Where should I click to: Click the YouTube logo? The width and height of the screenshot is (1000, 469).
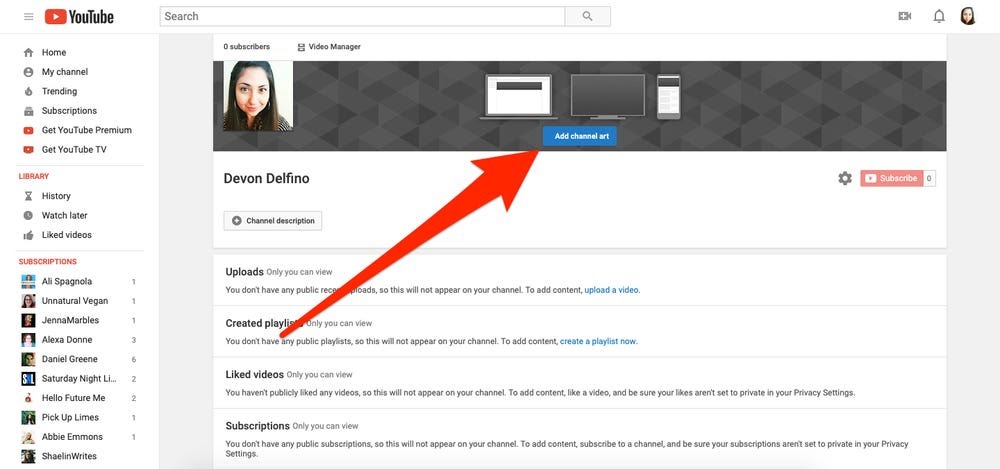80,17
